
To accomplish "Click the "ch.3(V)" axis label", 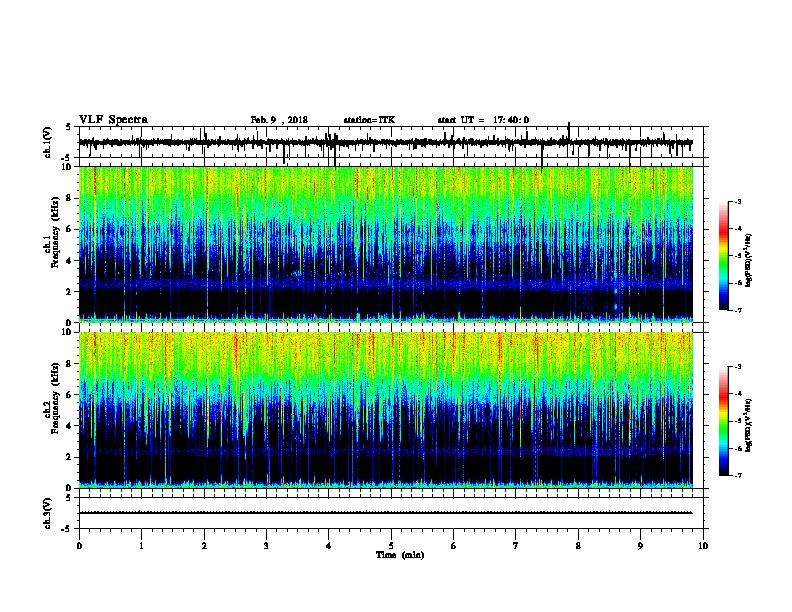I will tap(47, 513).
